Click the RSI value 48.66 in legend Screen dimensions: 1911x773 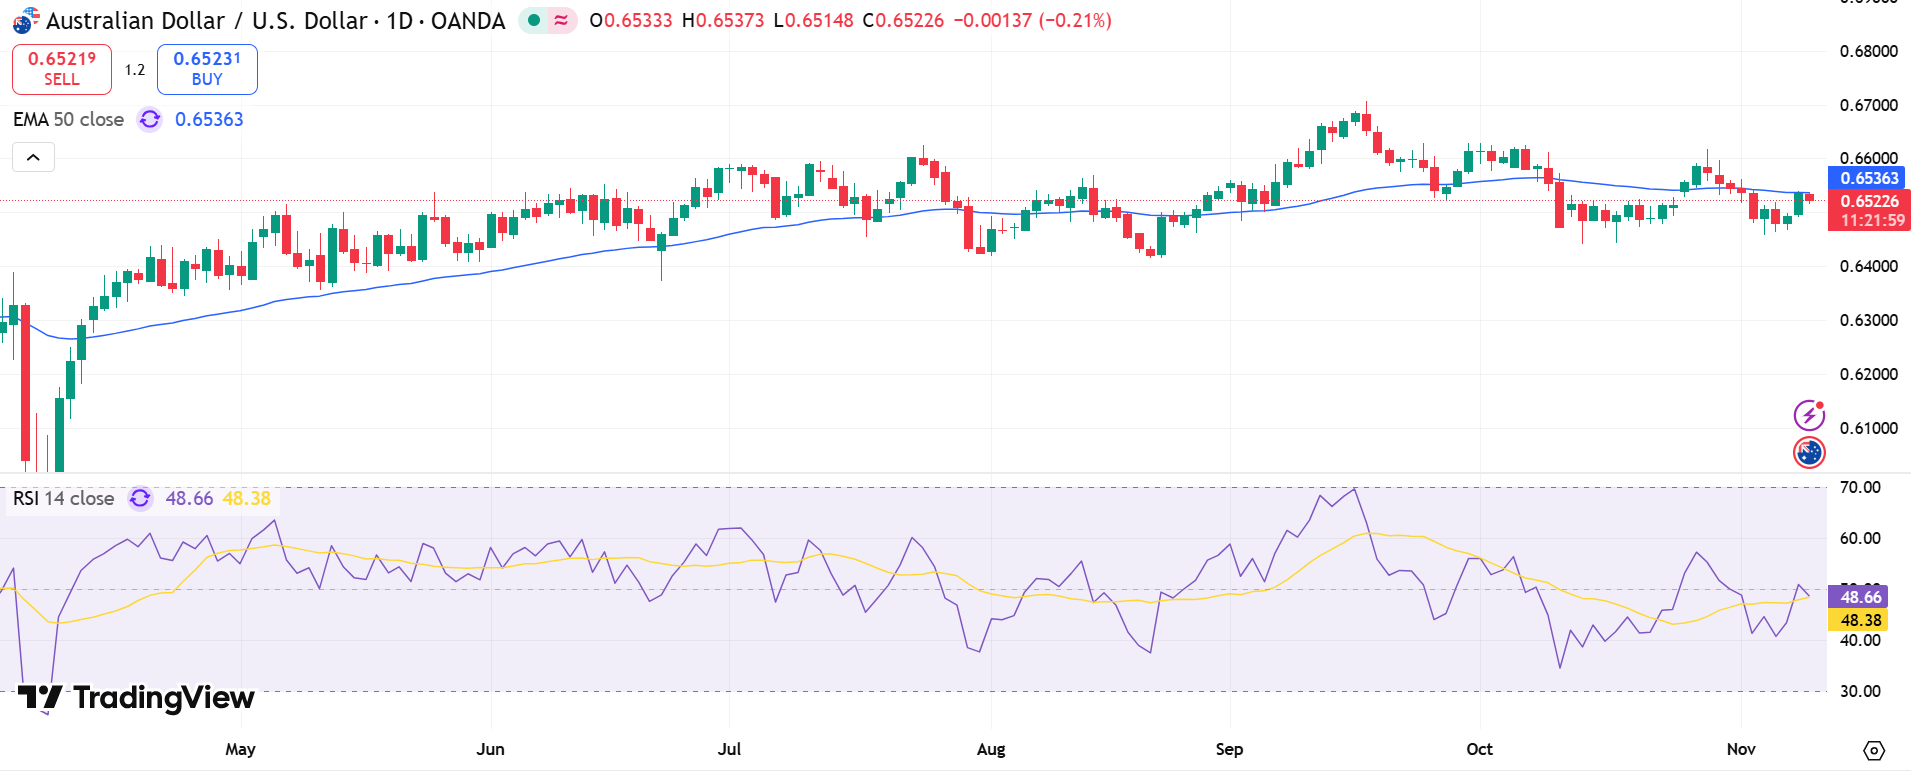tap(189, 498)
